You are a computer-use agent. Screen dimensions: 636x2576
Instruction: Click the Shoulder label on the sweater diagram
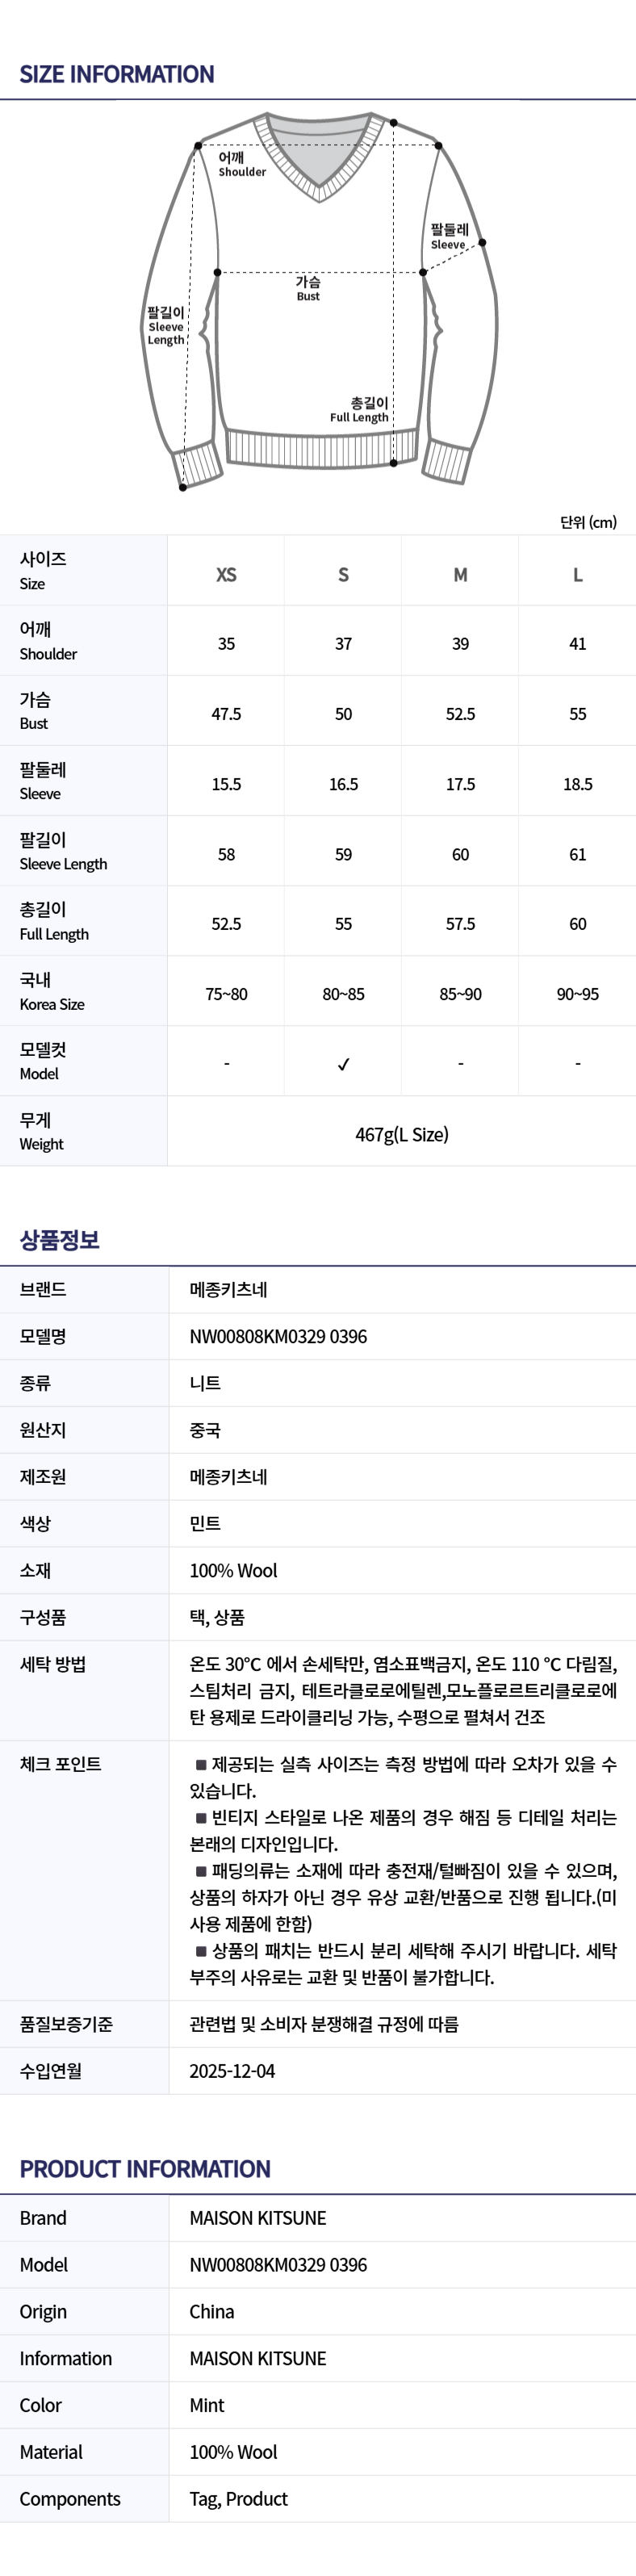[x=242, y=164]
